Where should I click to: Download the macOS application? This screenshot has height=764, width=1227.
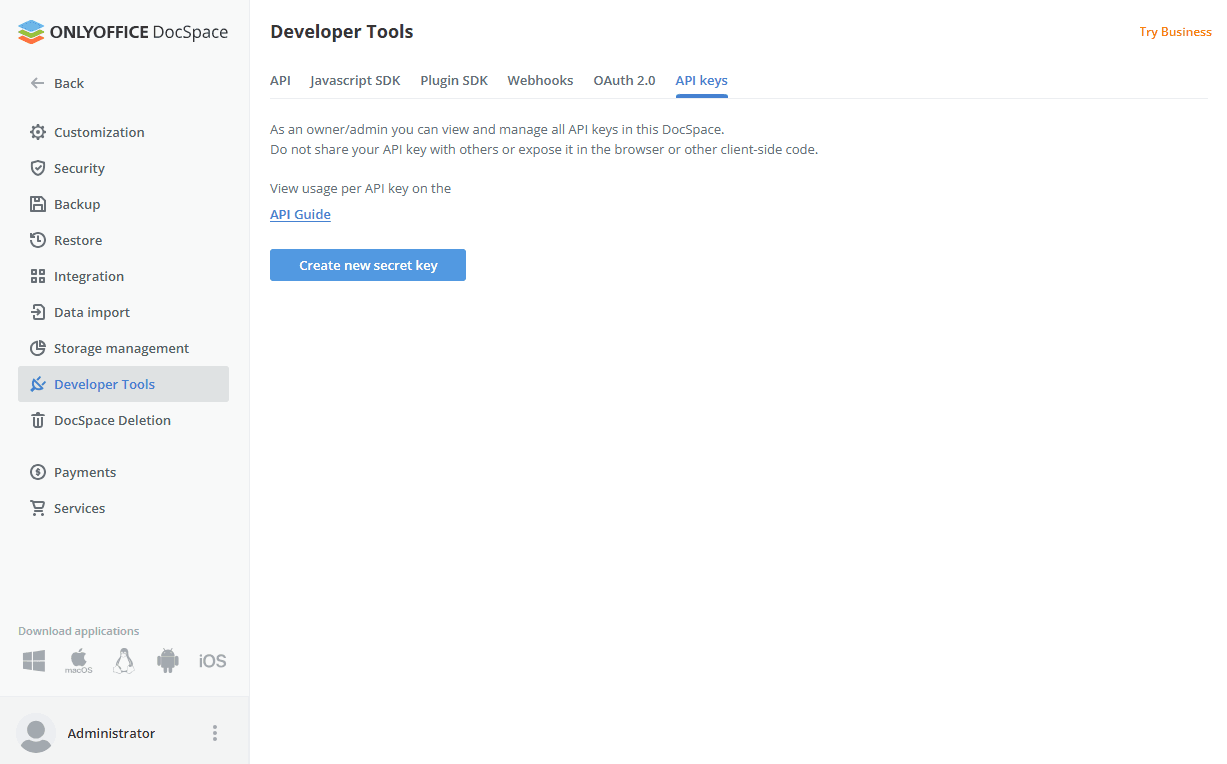pyautogui.click(x=78, y=660)
